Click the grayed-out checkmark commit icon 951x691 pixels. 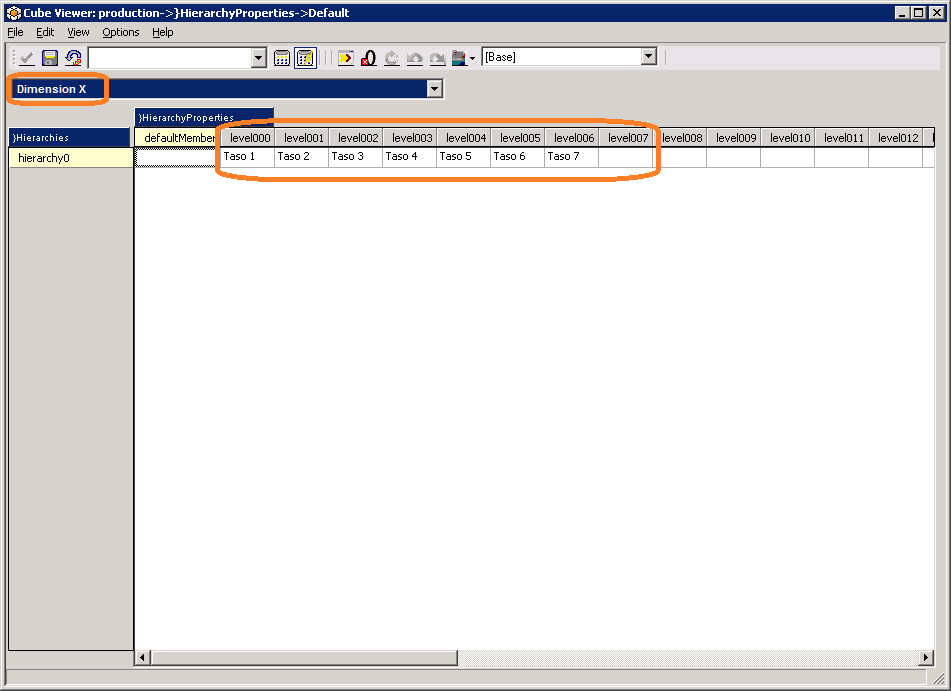tap(27, 58)
